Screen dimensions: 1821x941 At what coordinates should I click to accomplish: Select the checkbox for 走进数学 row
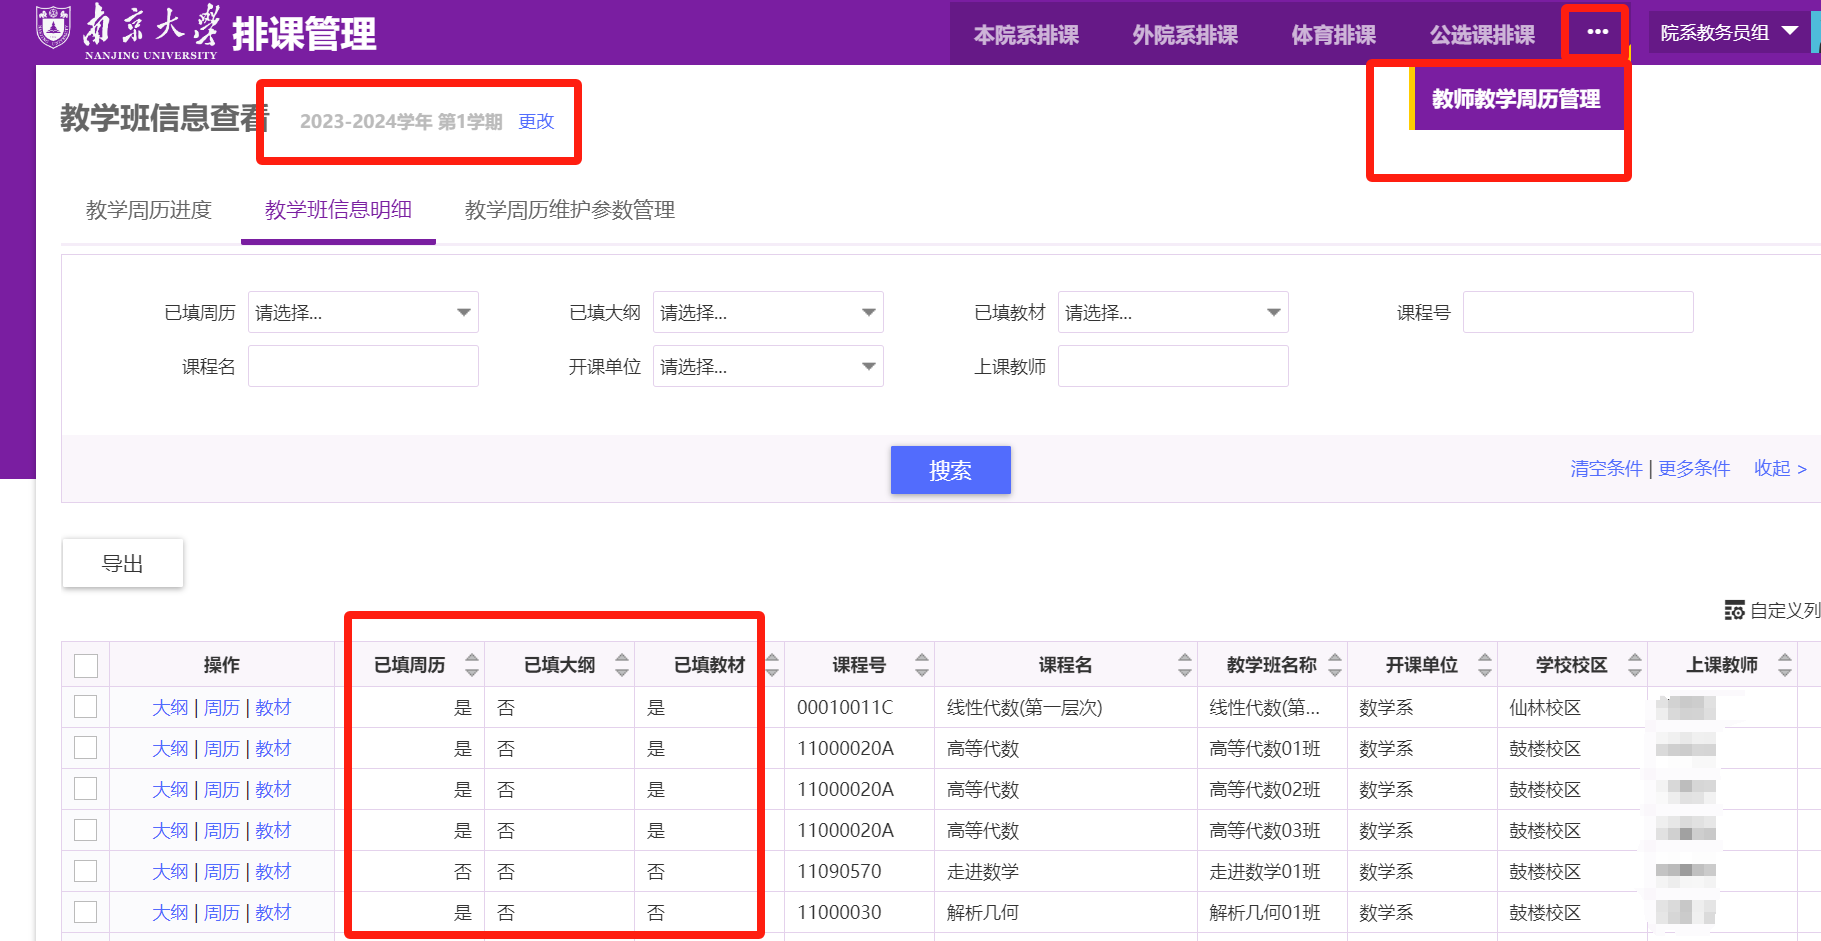tap(86, 871)
